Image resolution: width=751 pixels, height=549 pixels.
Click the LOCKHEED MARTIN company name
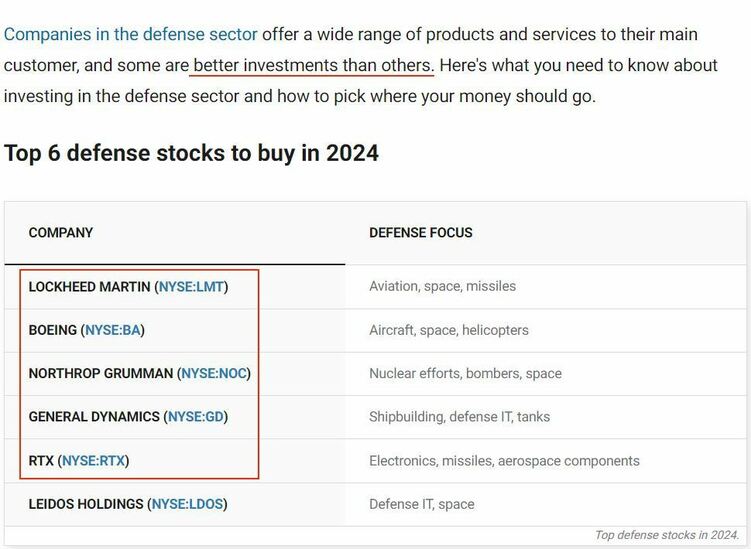(89, 286)
